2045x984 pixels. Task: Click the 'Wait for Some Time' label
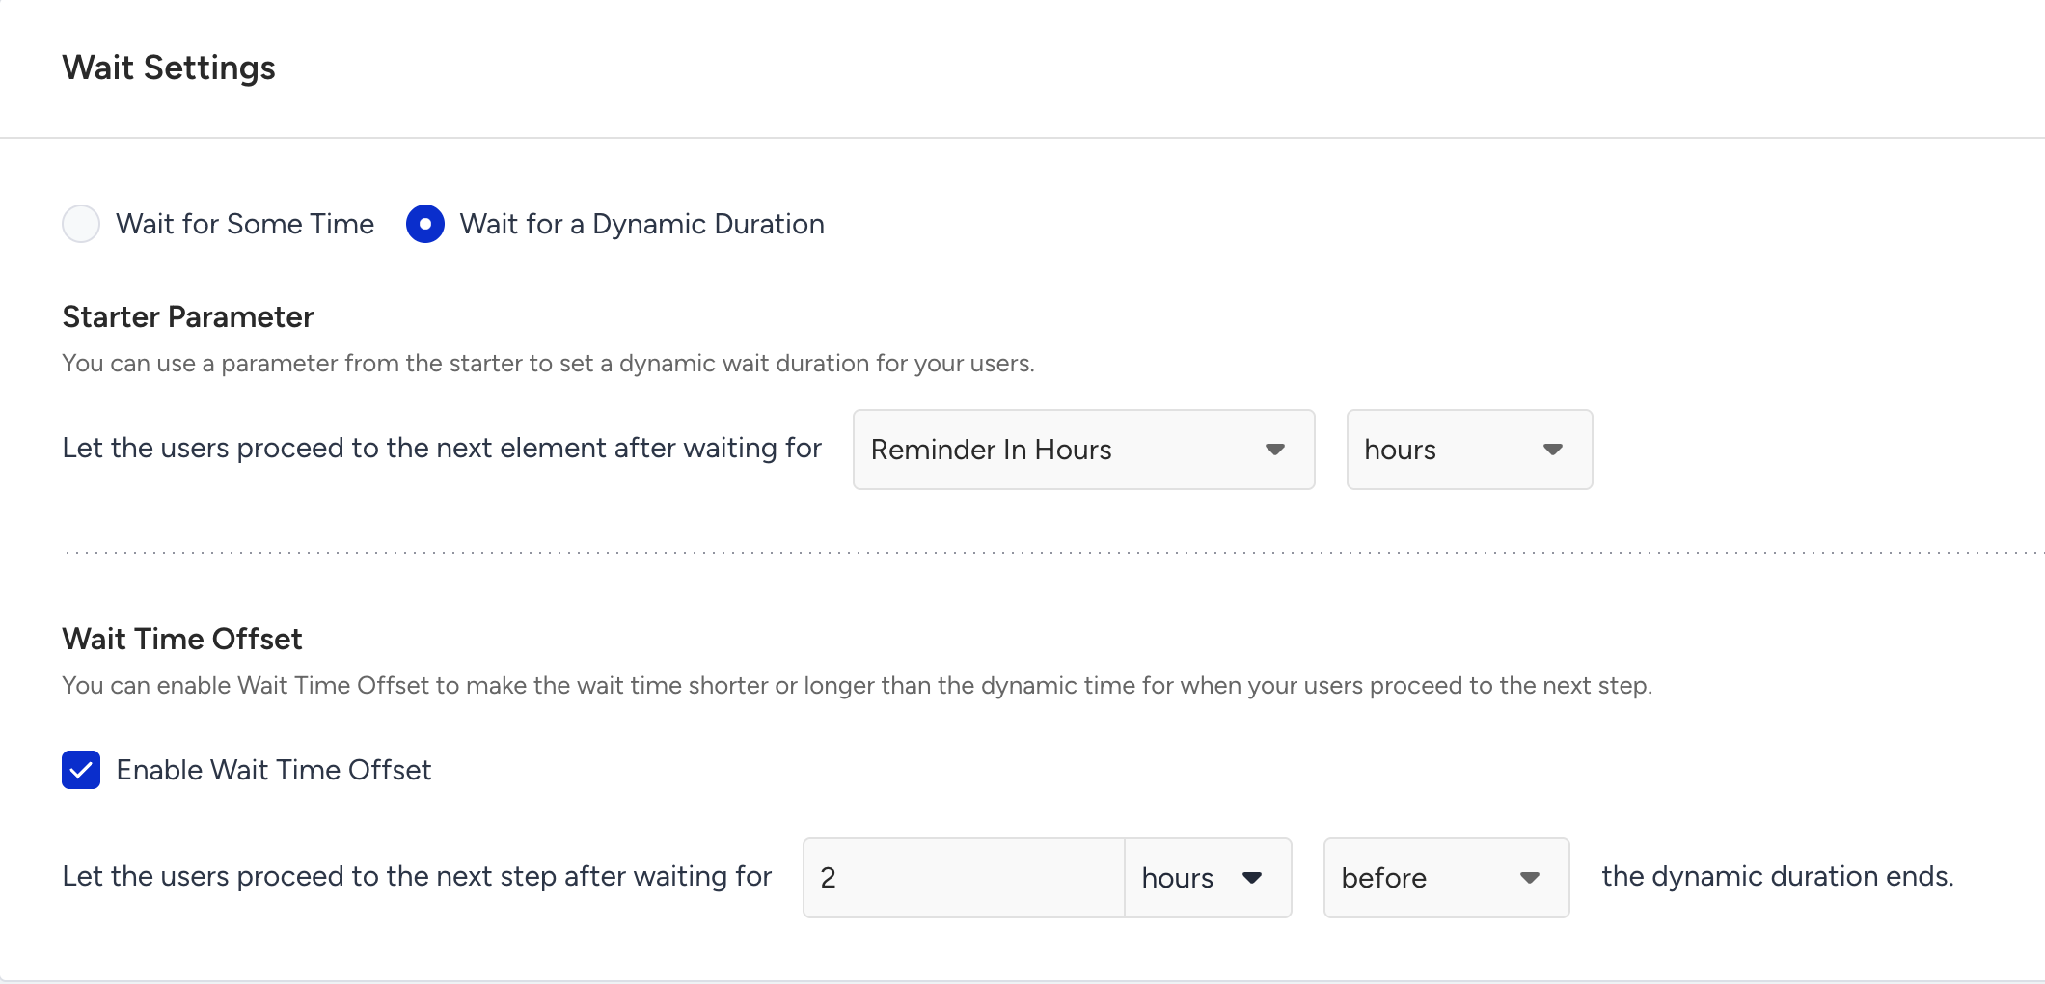pos(245,224)
